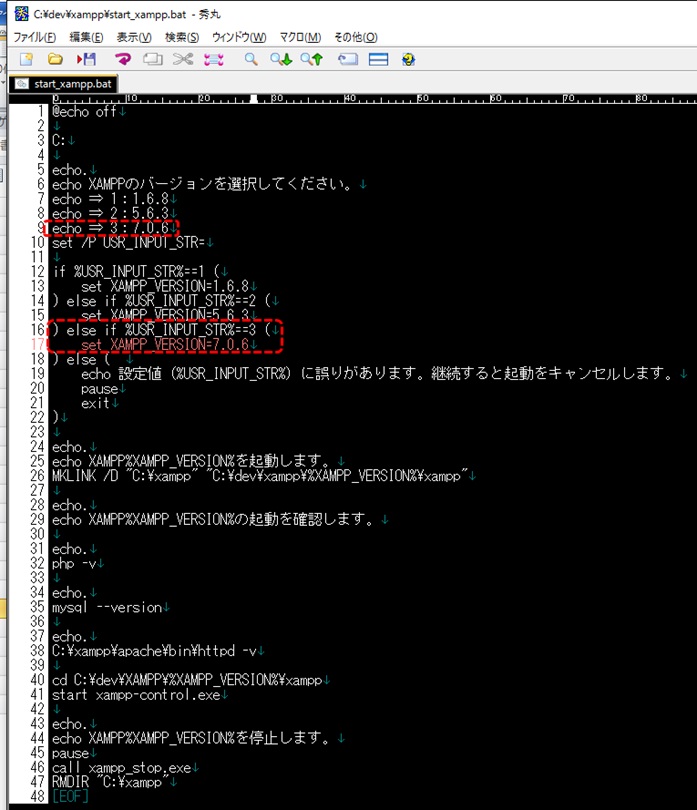Screen dimensions: 697x810
Task: Click the Find magnifier icon
Action: click(252, 60)
